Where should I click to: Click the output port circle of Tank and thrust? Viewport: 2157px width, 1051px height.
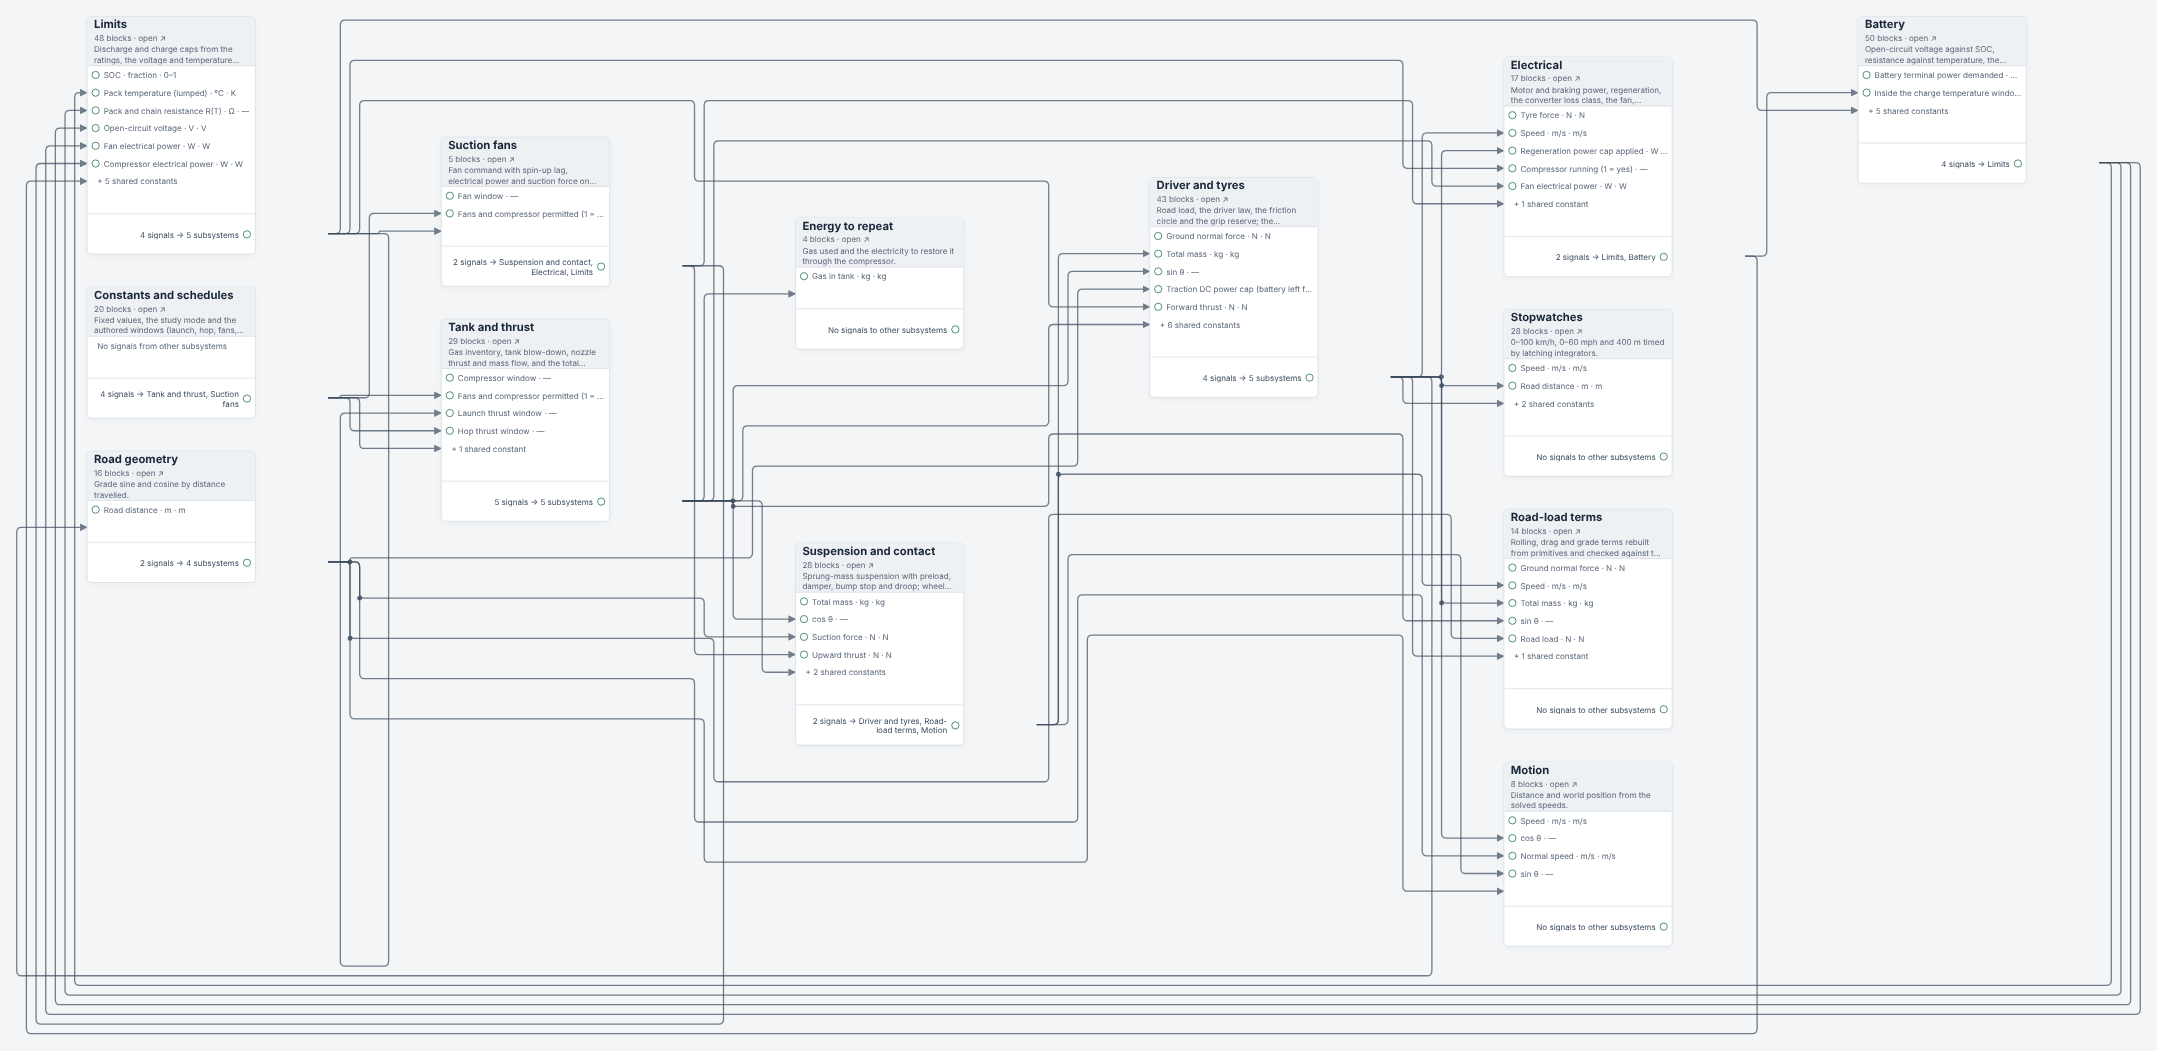tap(601, 502)
